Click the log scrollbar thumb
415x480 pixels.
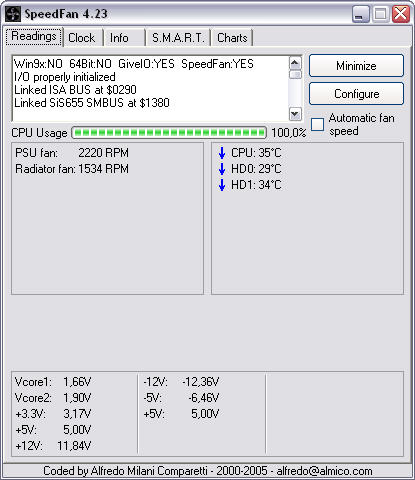coord(295,74)
